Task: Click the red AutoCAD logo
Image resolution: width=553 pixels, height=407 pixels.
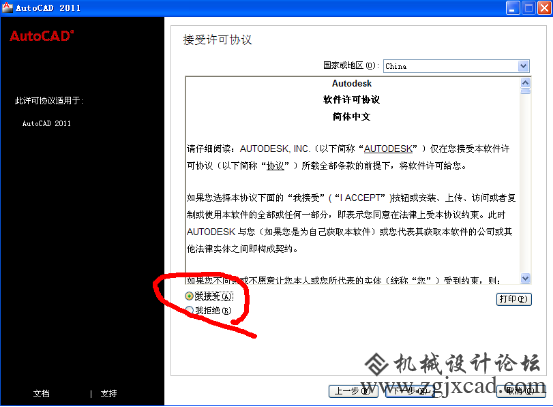Action: 42,36
